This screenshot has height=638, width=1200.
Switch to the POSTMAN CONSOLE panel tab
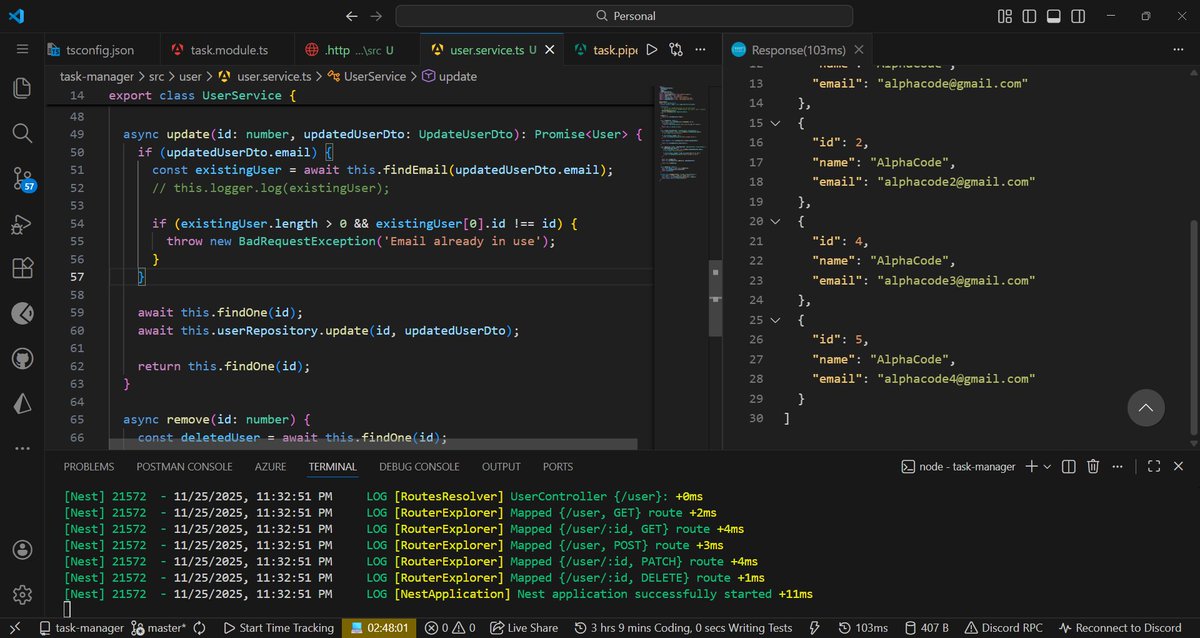pyautogui.click(x=184, y=466)
